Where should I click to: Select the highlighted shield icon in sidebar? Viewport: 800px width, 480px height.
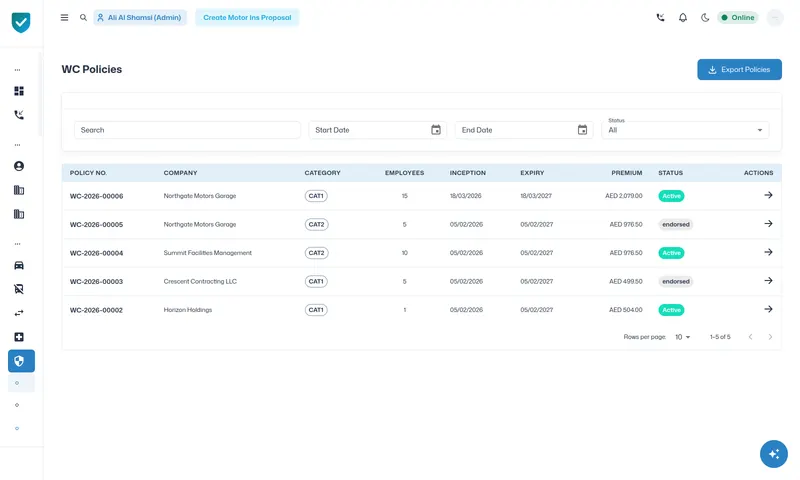click(21, 361)
